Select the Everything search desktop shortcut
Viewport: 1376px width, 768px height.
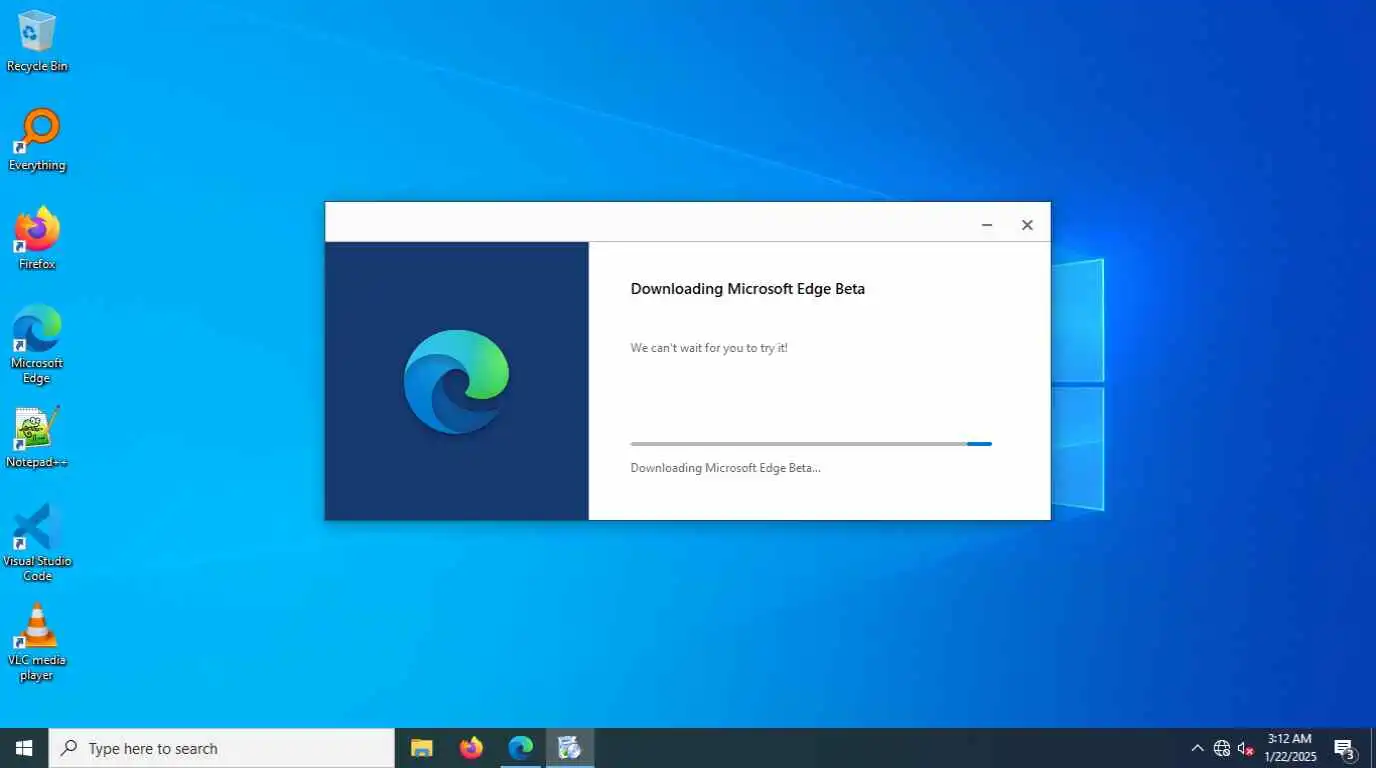point(37,140)
